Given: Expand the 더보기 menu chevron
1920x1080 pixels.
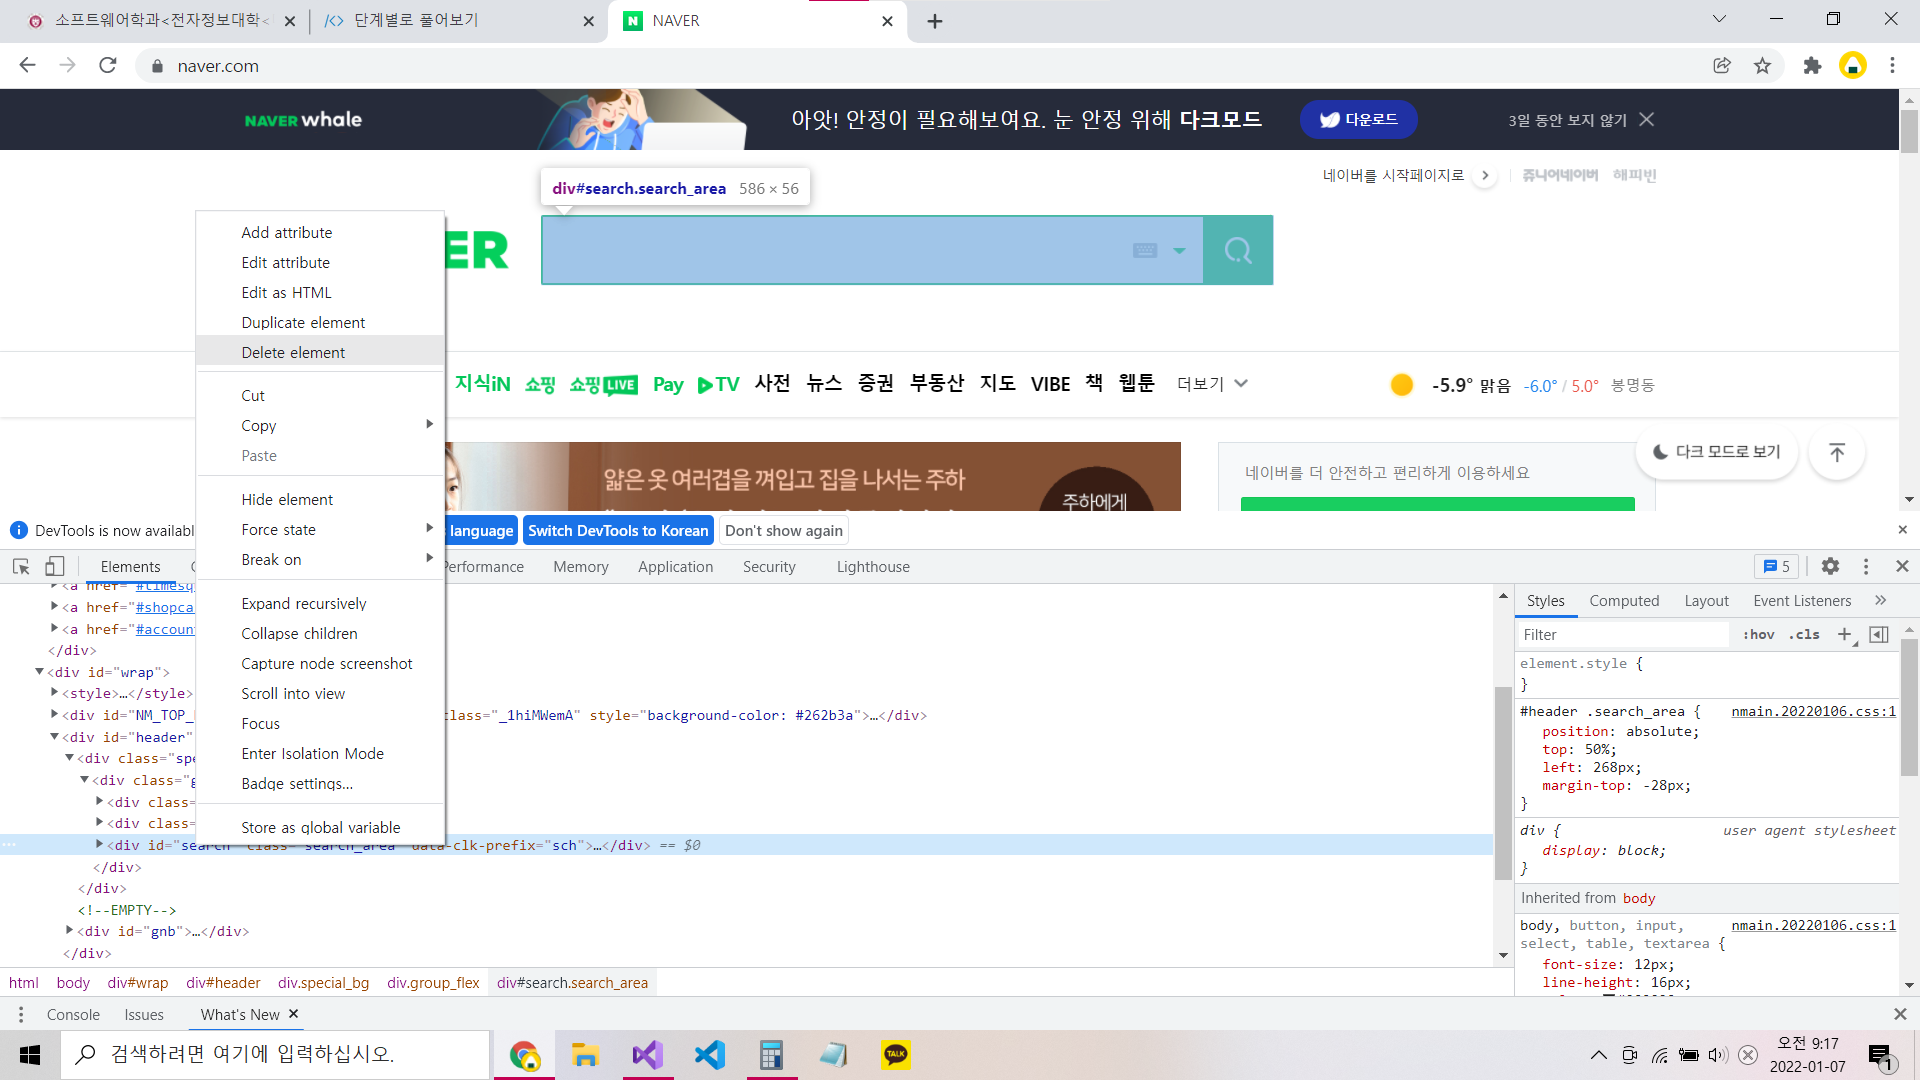Looking at the screenshot, I should (1241, 384).
